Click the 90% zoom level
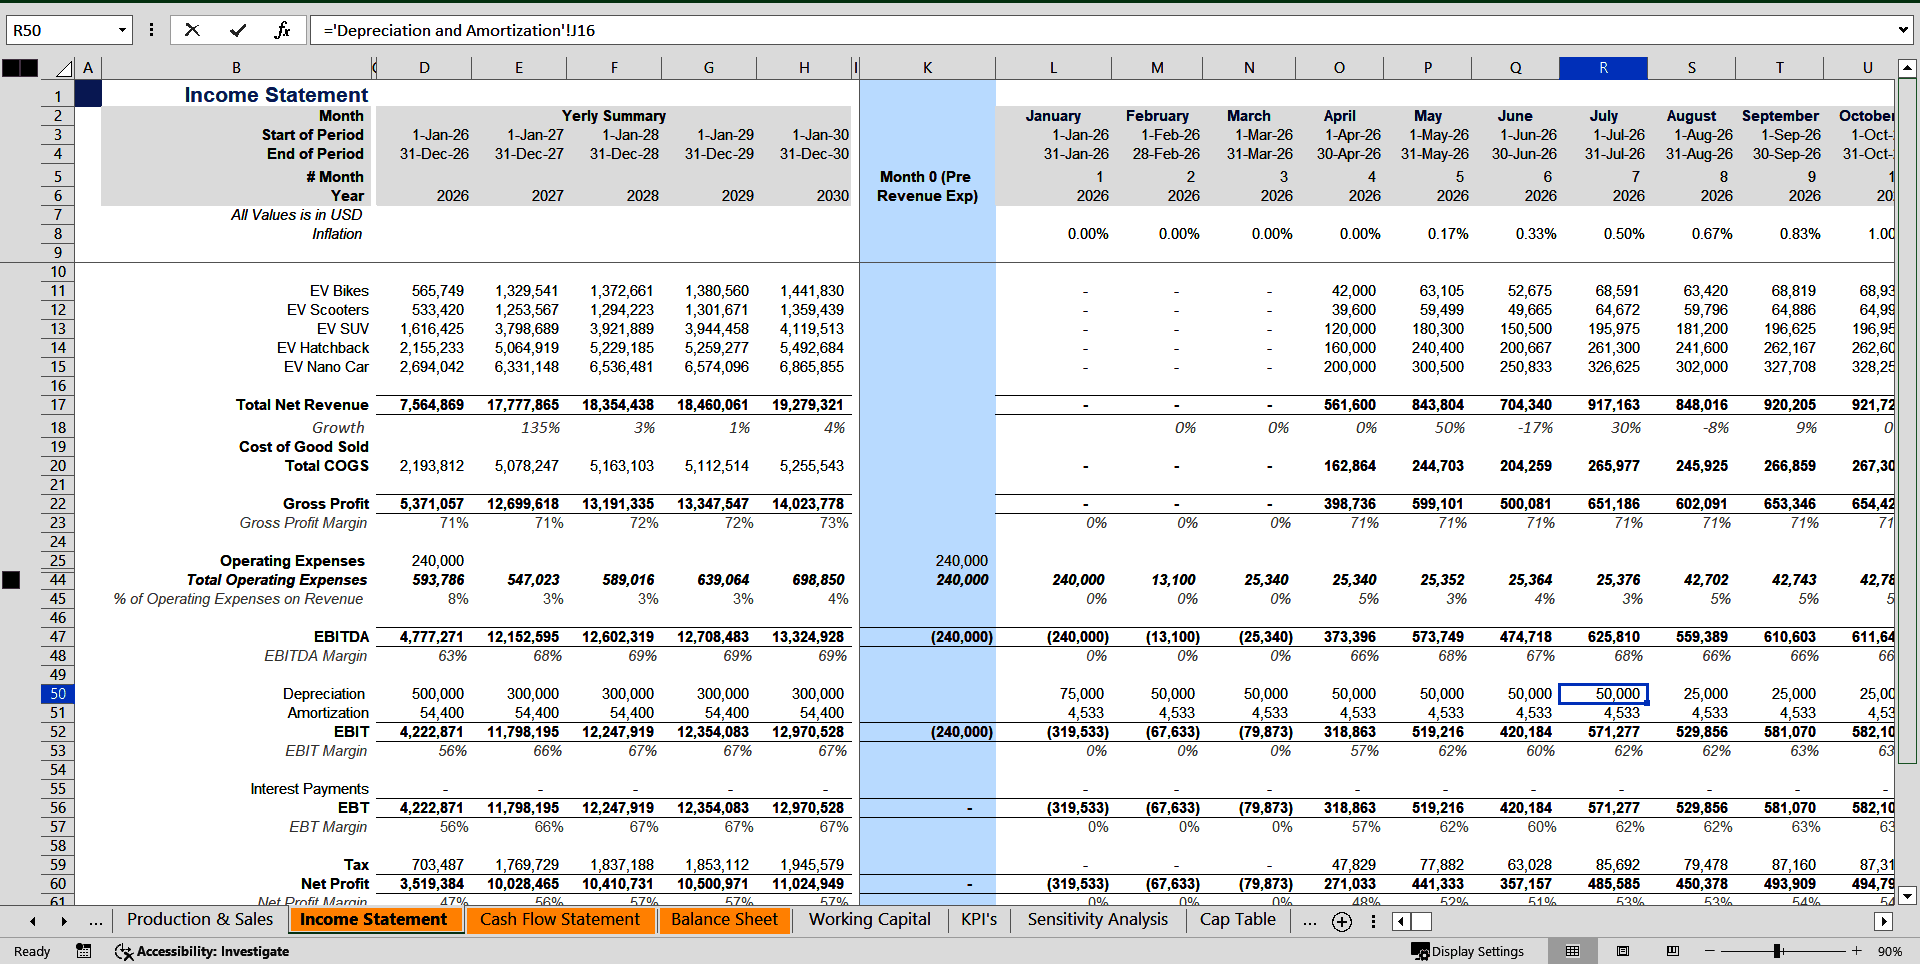The width and height of the screenshot is (1920, 966). [x=1890, y=951]
